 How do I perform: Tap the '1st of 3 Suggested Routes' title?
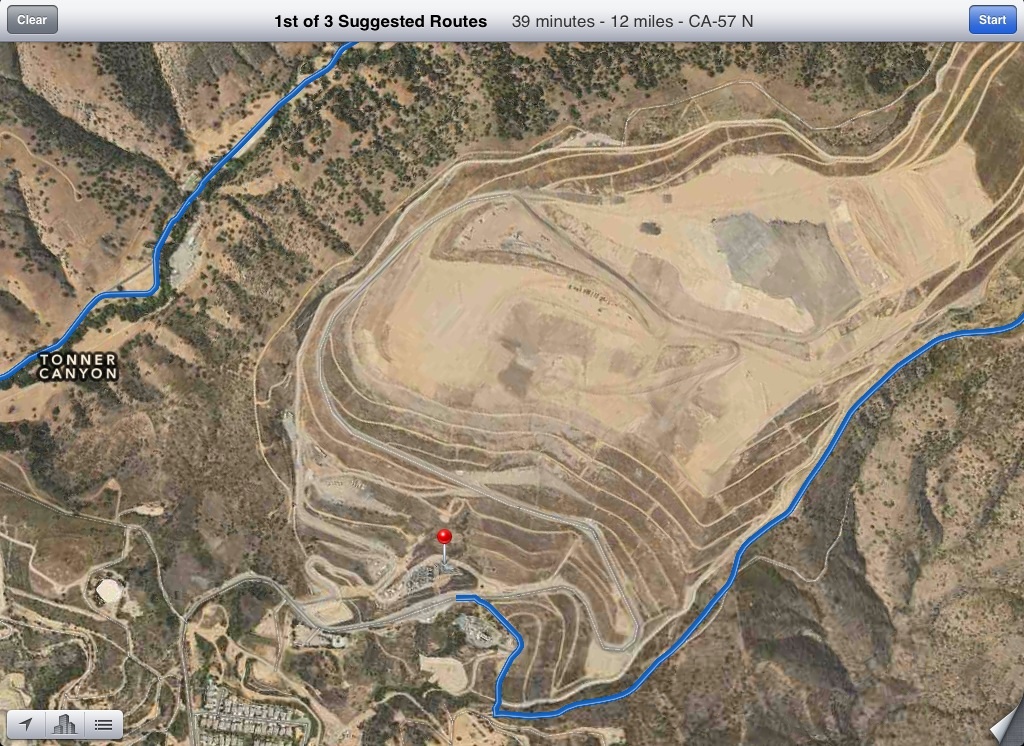click(x=380, y=22)
